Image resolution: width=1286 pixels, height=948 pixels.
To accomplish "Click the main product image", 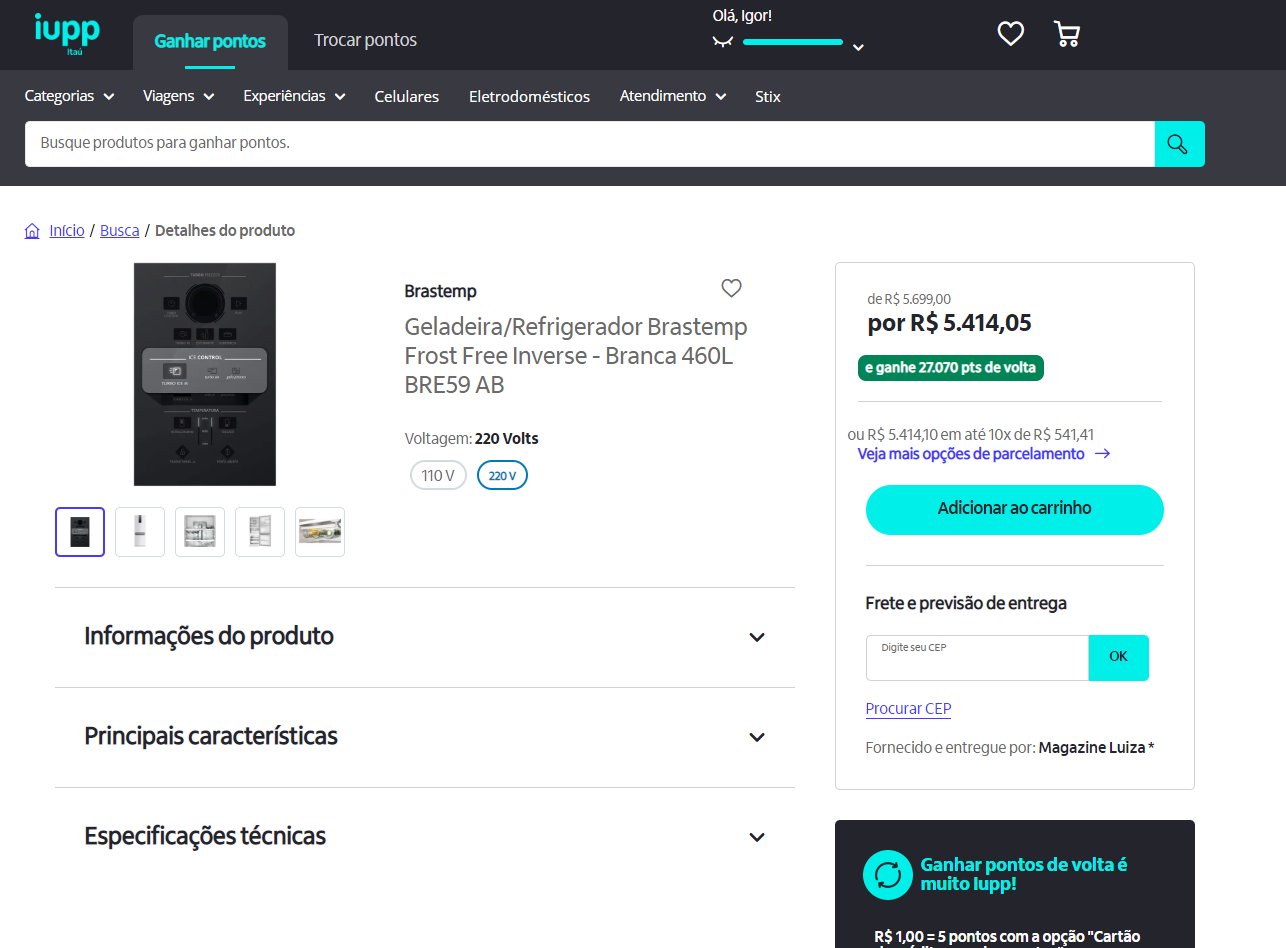I will [205, 374].
